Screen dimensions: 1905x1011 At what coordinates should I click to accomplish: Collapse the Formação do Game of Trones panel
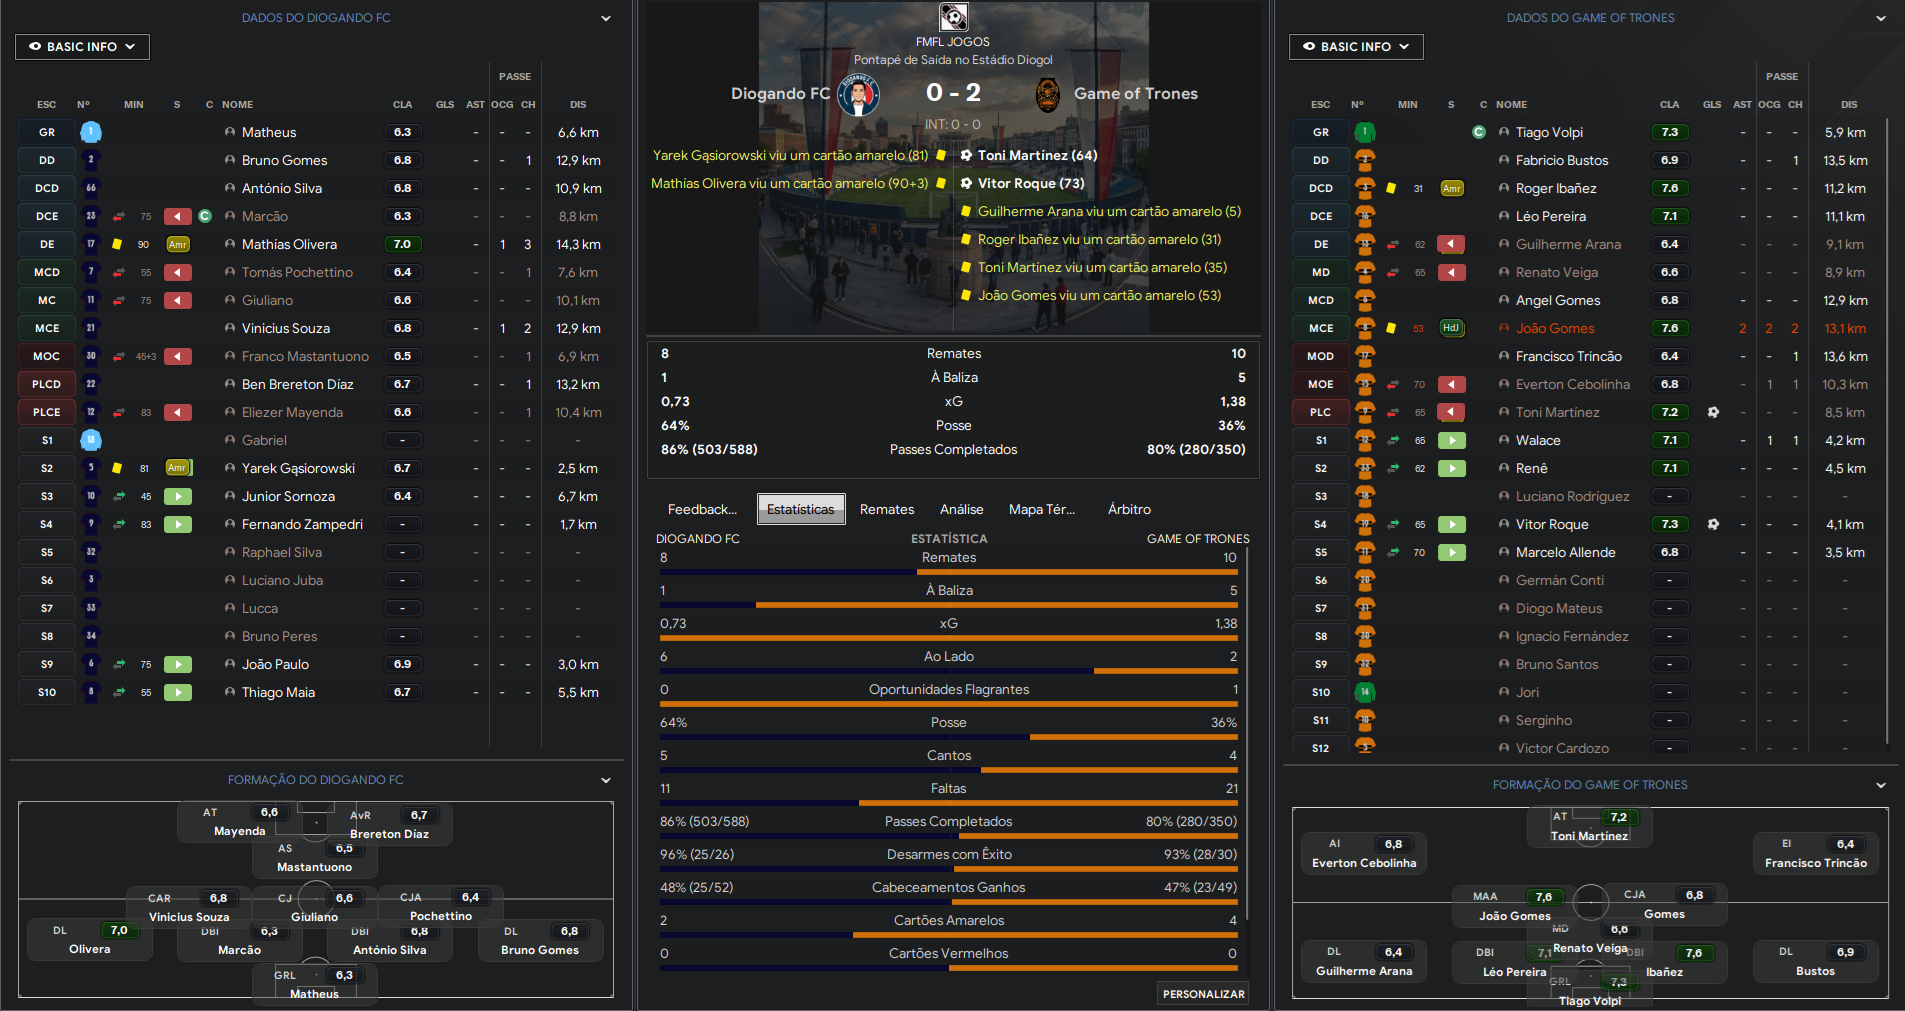1880,786
